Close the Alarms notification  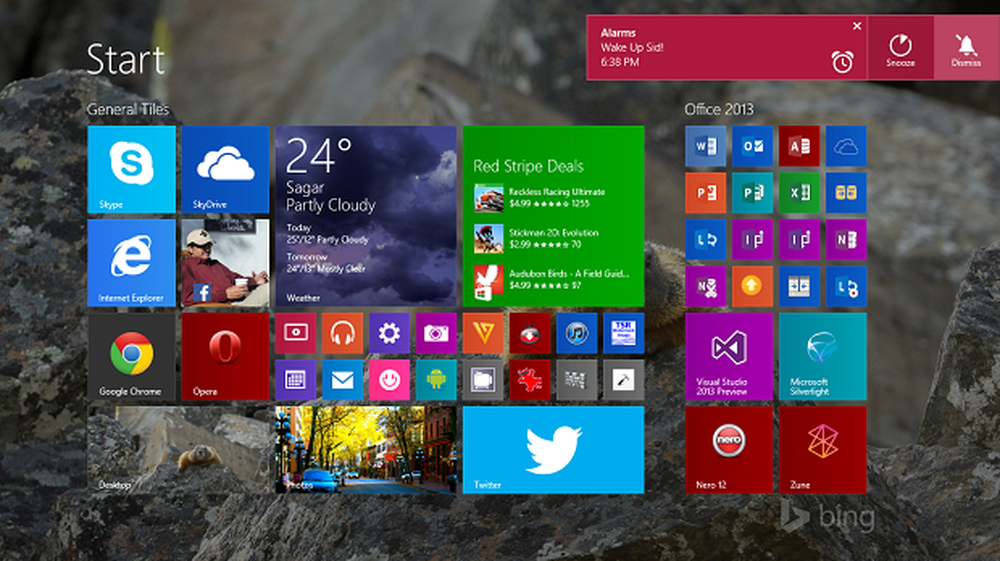pyautogui.click(x=857, y=26)
